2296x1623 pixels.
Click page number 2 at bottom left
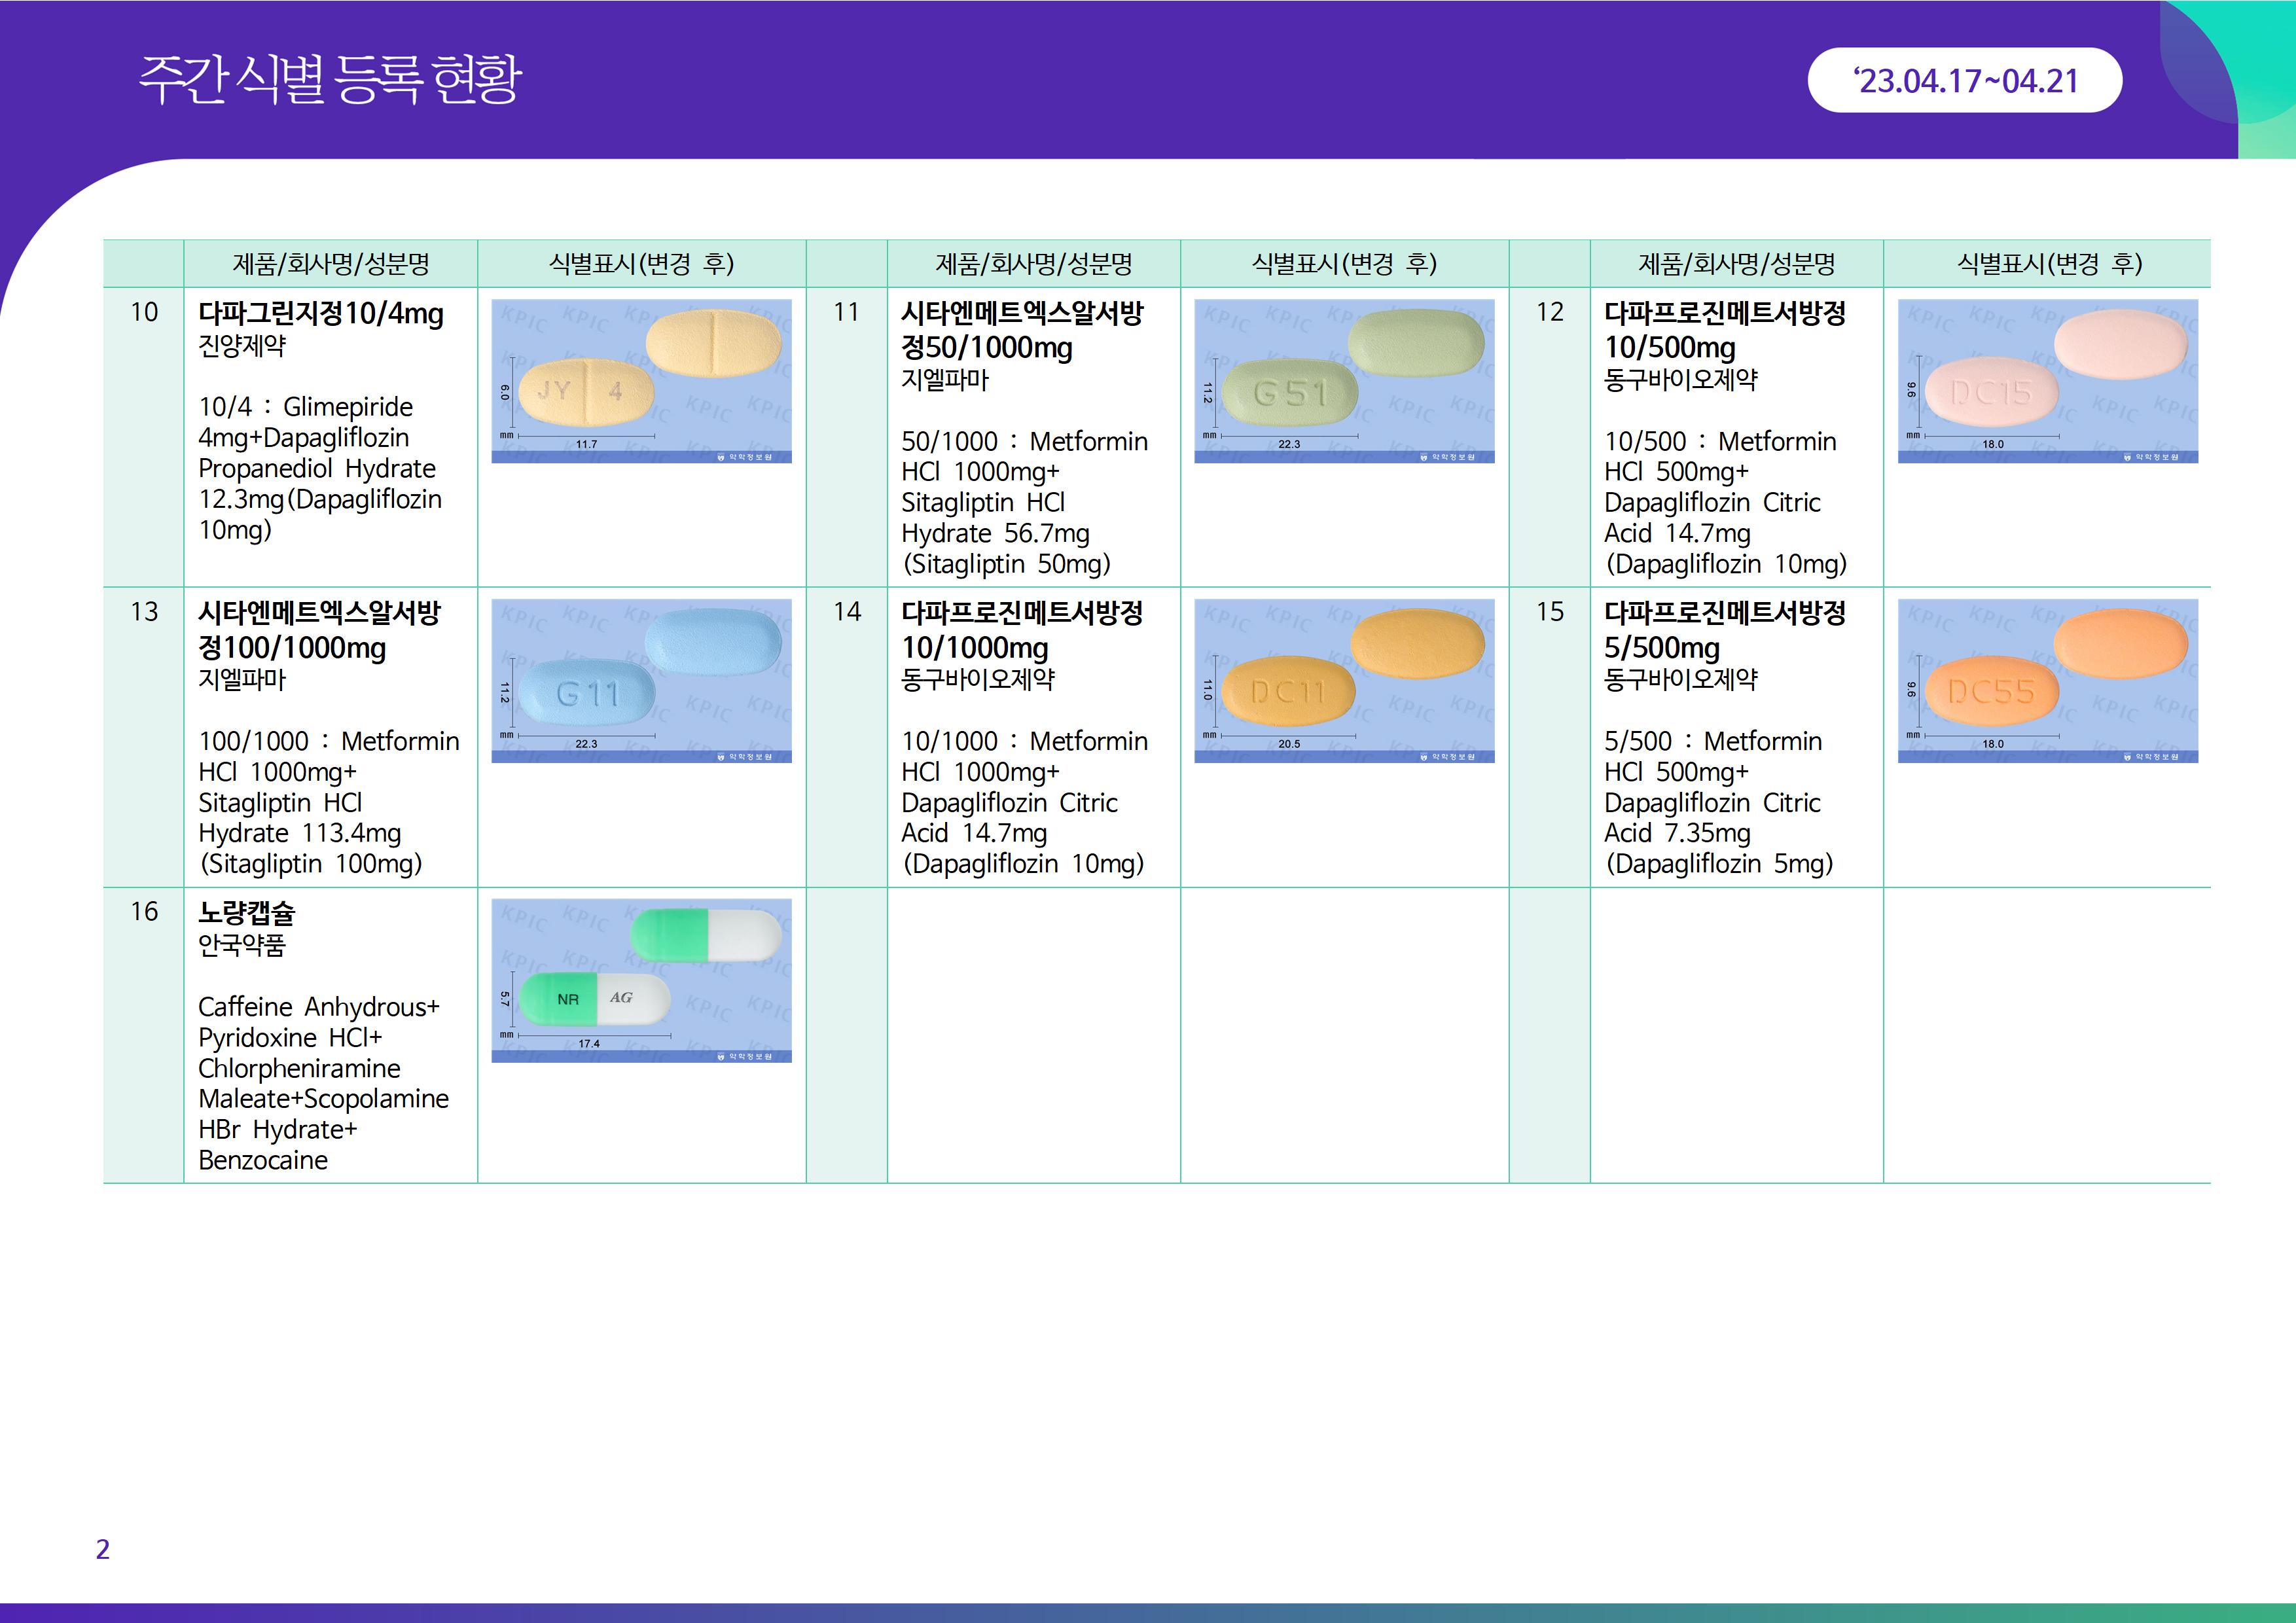(102, 1549)
